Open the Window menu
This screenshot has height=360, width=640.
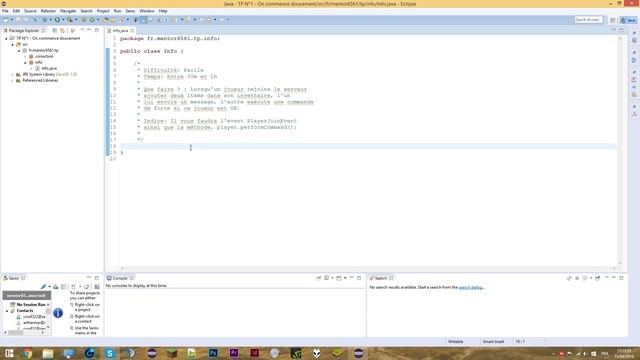coord(147,11)
